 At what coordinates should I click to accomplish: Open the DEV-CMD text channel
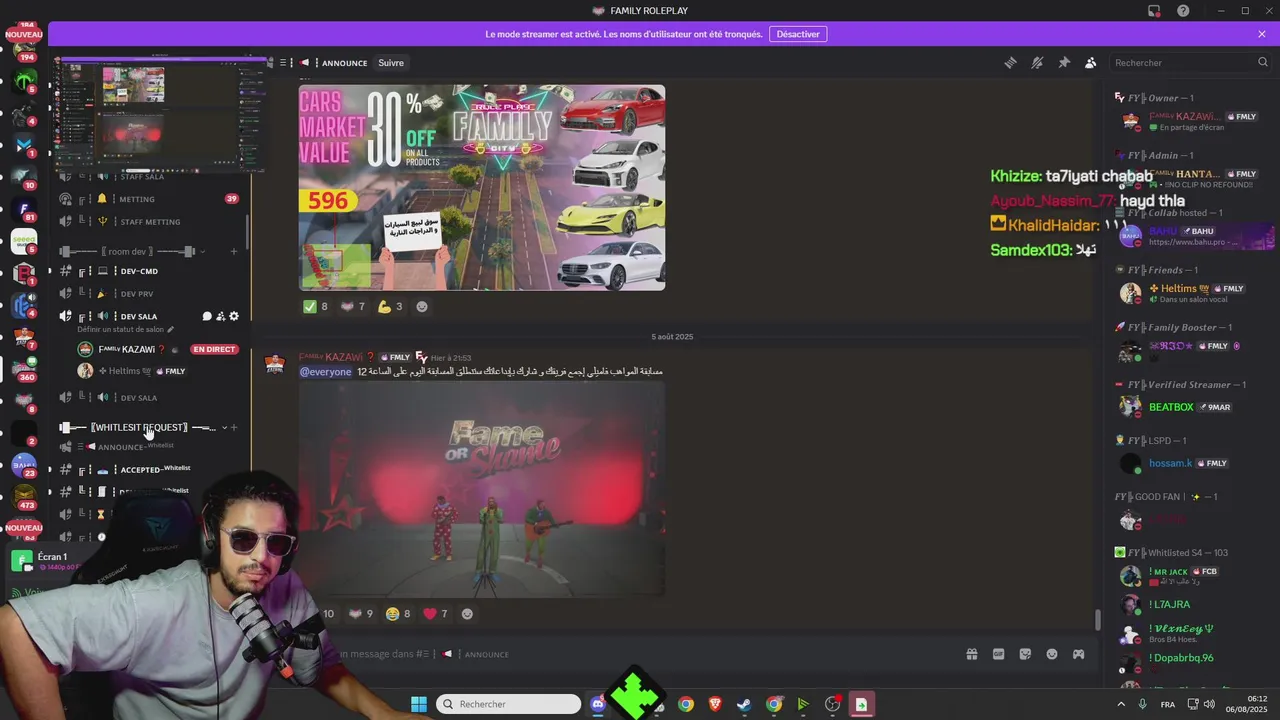(150, 271)
